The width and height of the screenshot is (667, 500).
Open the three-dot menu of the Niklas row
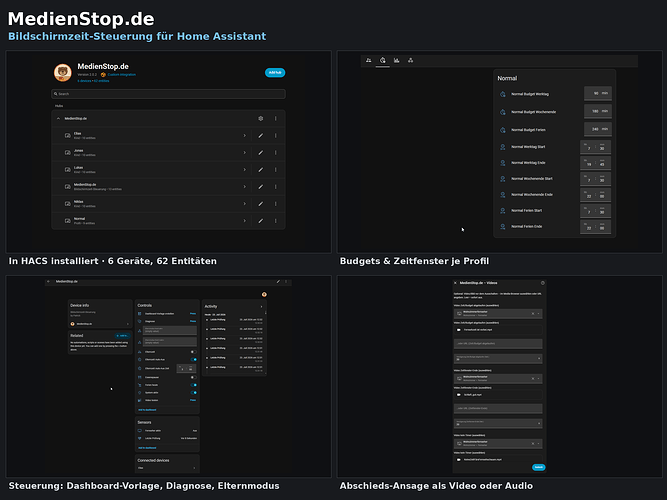click(276, 203)
